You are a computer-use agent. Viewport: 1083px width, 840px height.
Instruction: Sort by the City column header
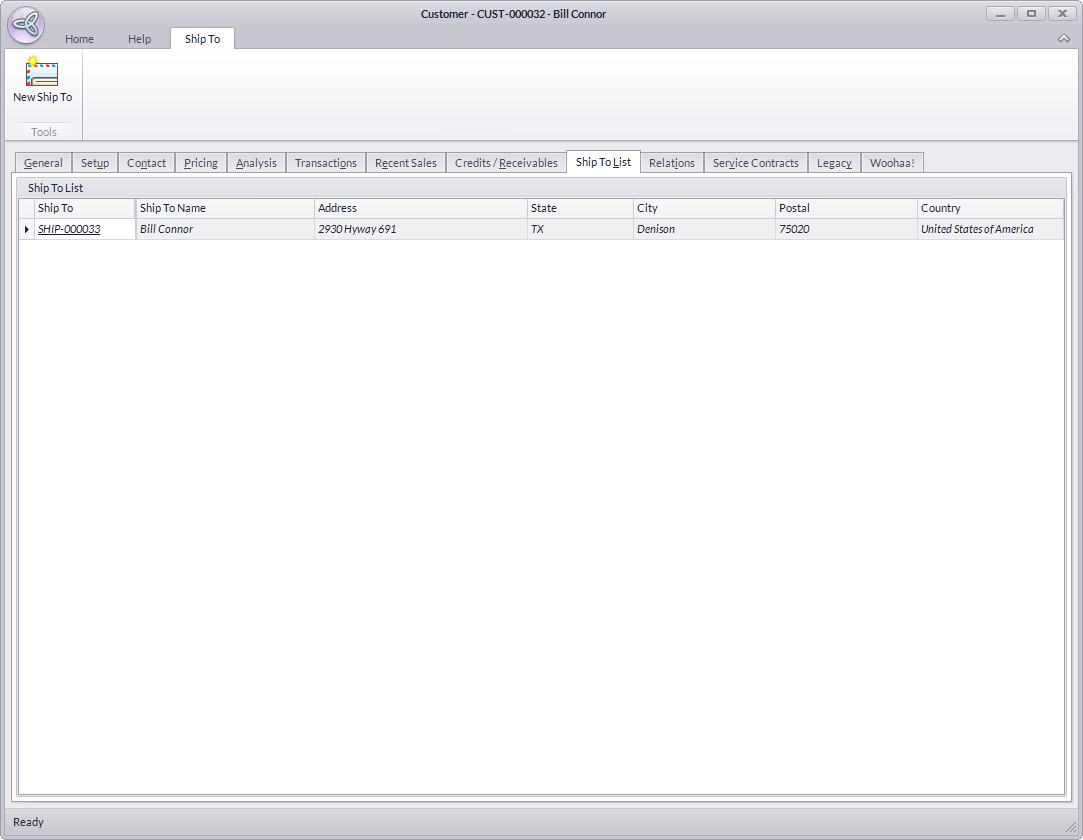[705, 208]
